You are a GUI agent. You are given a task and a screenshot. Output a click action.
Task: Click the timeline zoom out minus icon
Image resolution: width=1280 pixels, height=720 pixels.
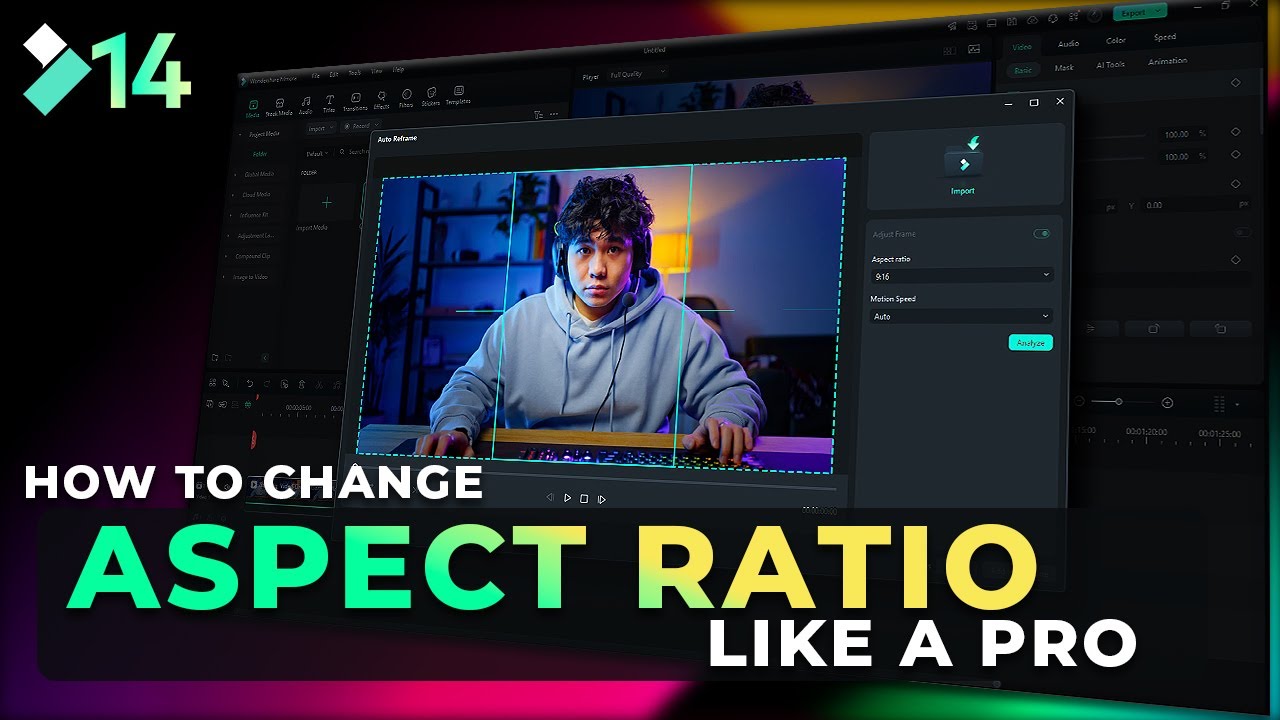pos(1079,401)
